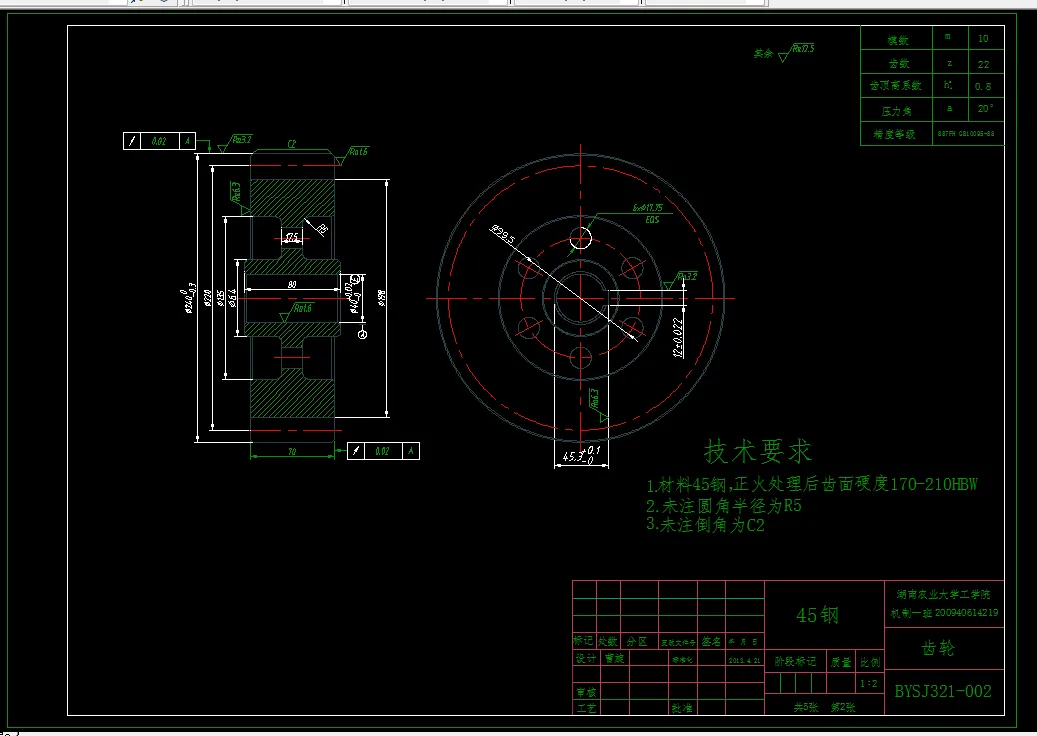Click '齿顶高系数' label in gear table
Image resolution: width=1037 pixels, height=736 pixels.
(895, 85)
